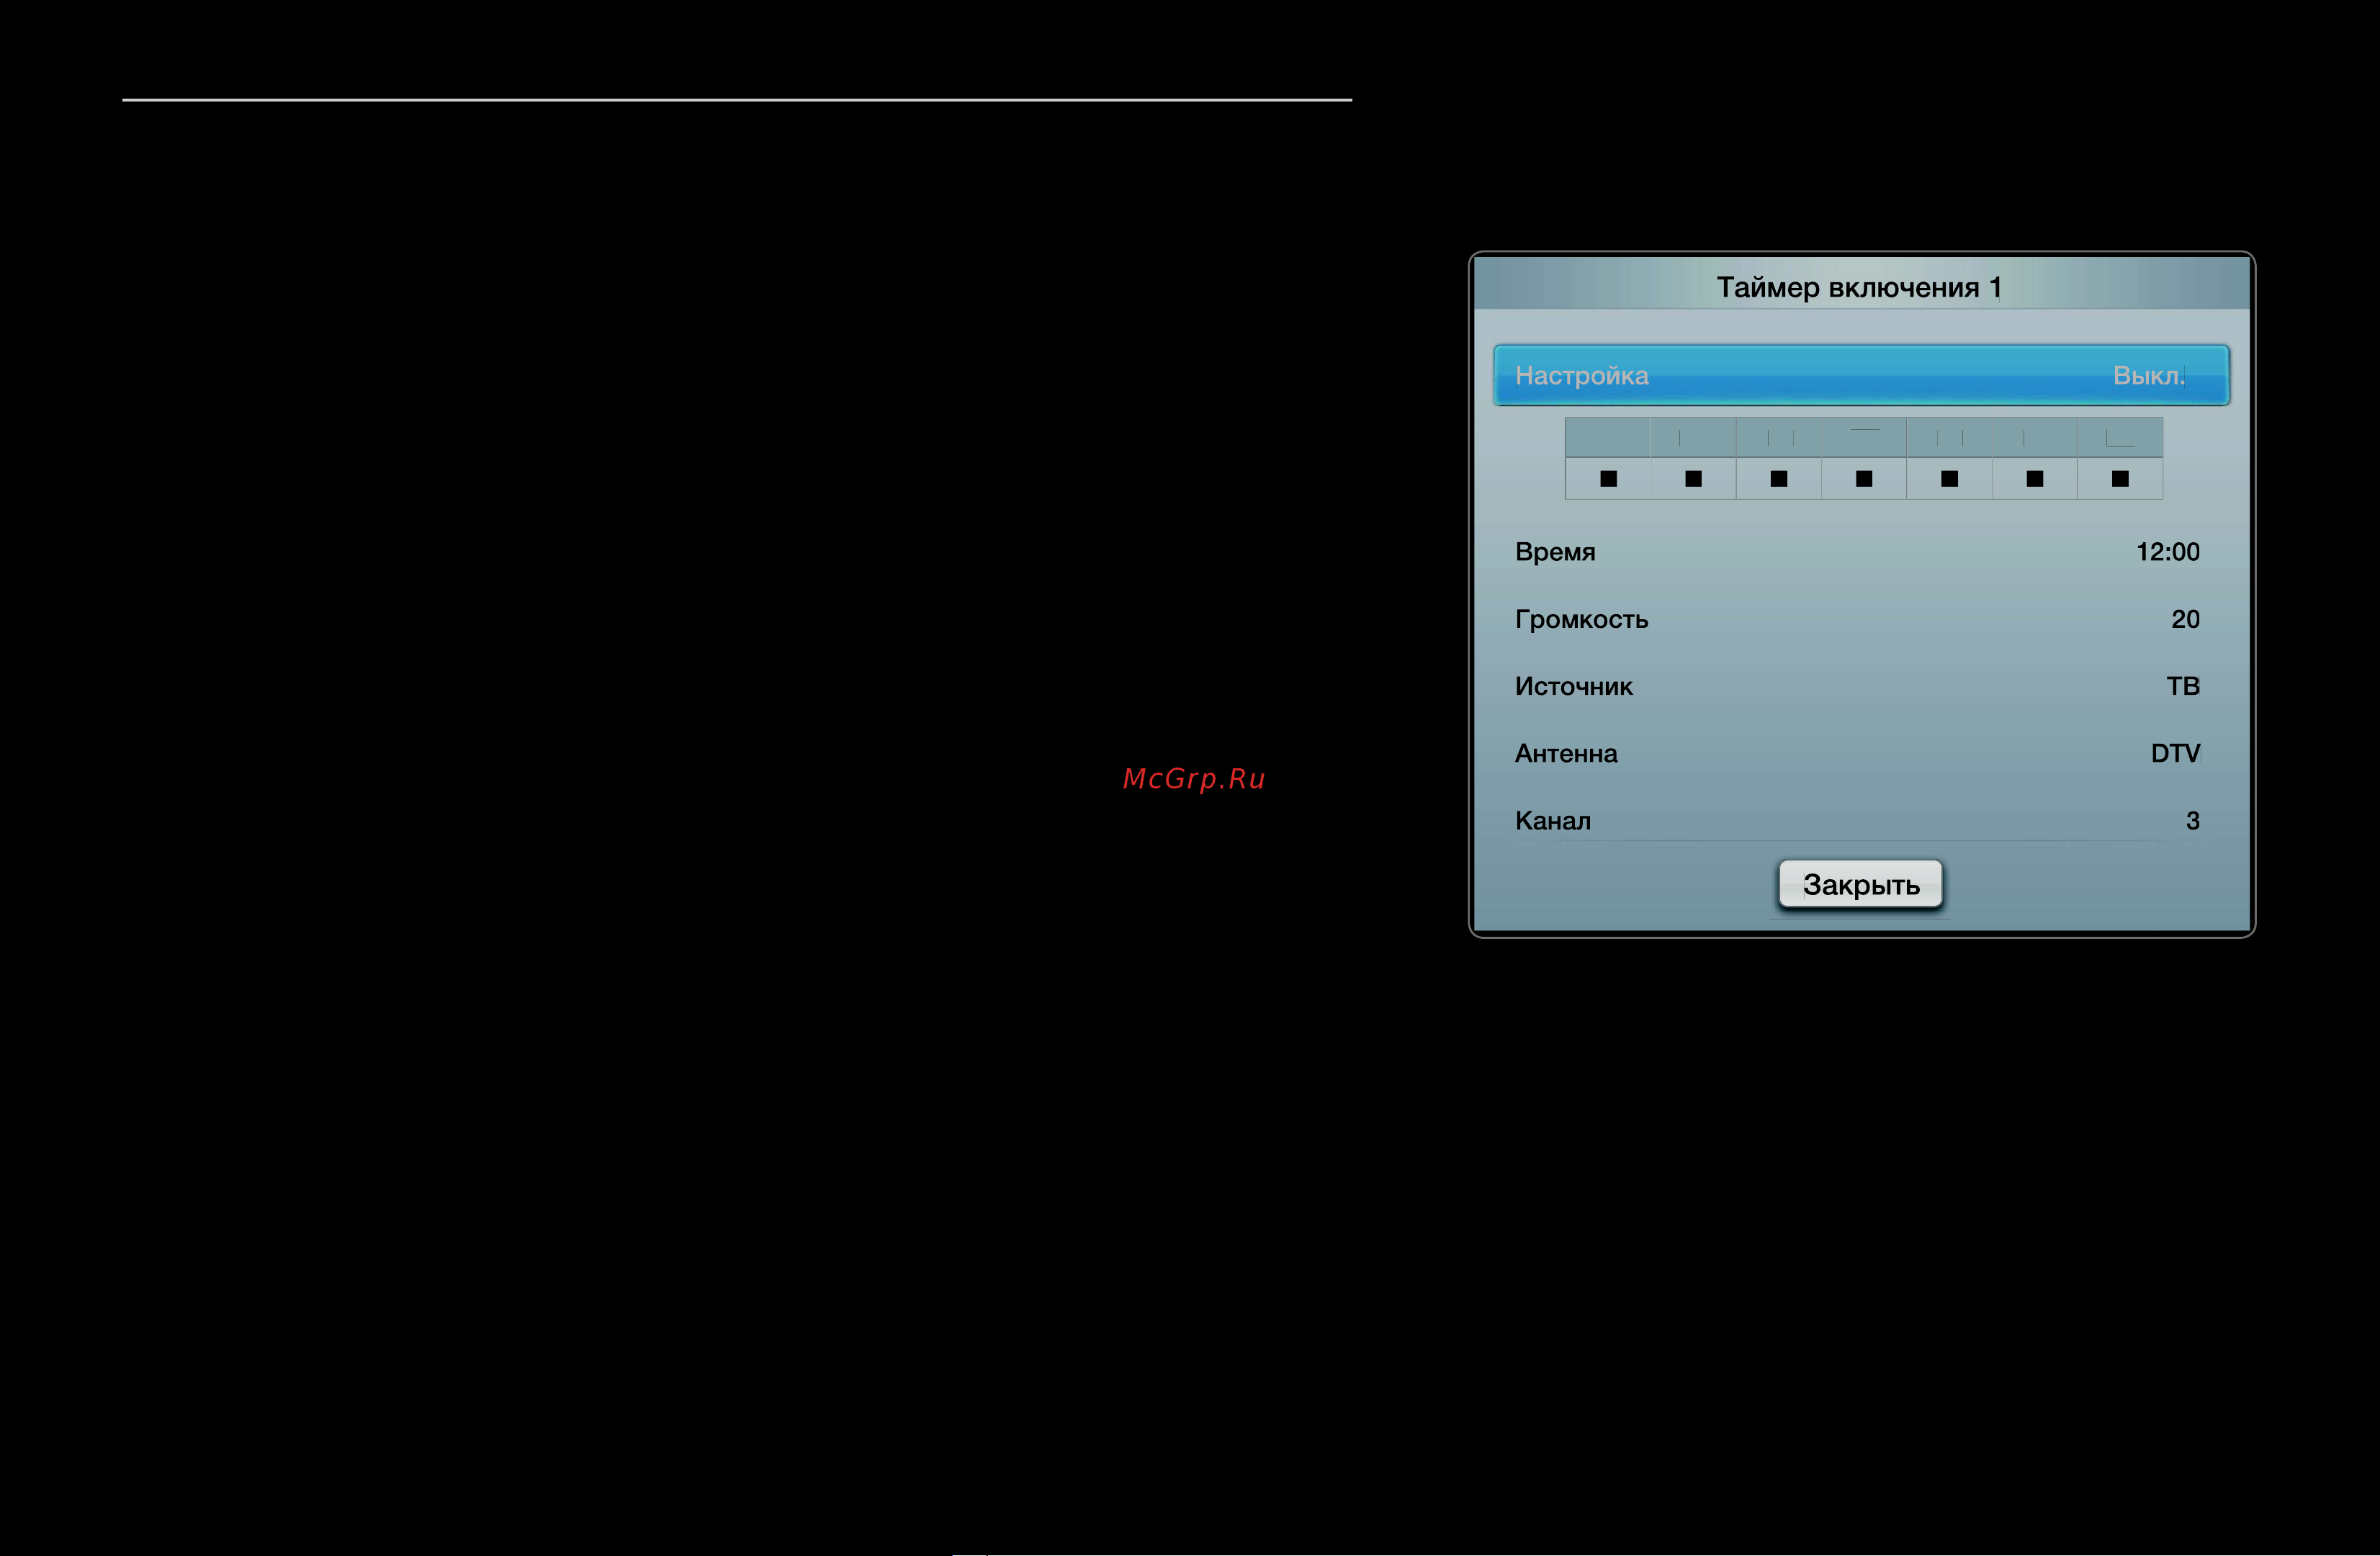Tick the sixth day checkbox in the weekday row

2035,479
